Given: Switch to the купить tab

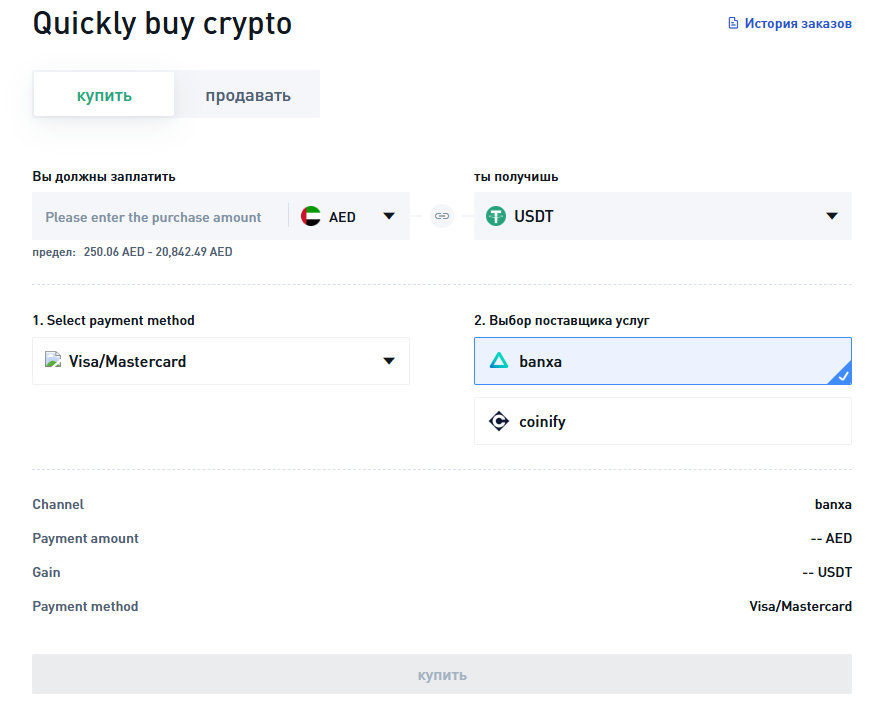Looking at the screenshot, I should (x=104, y=94).
